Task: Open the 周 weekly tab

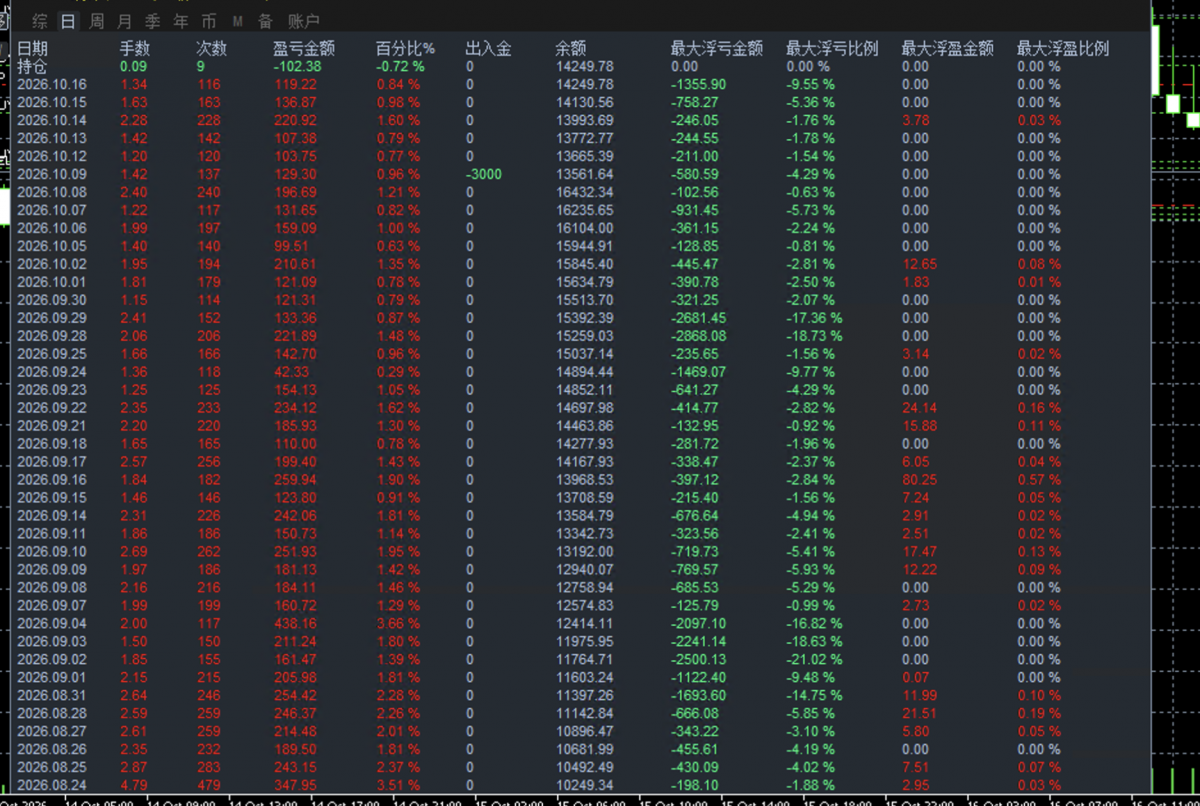Action: pos(96,21)
